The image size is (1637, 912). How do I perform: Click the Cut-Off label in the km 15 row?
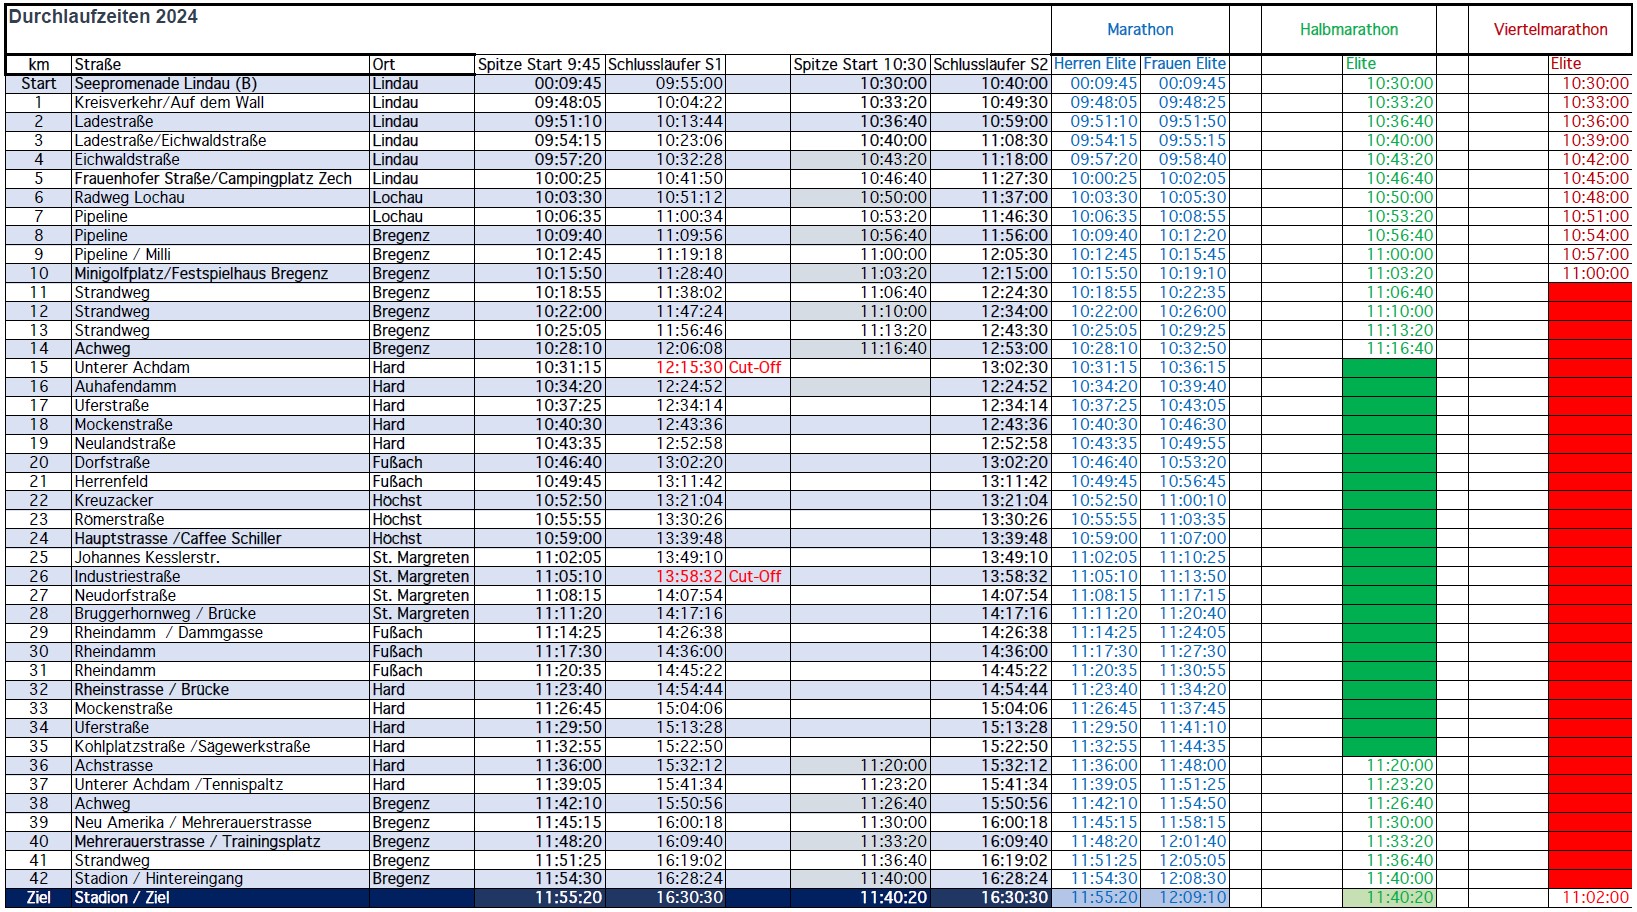pyautogui.click(x=755, y=368)
